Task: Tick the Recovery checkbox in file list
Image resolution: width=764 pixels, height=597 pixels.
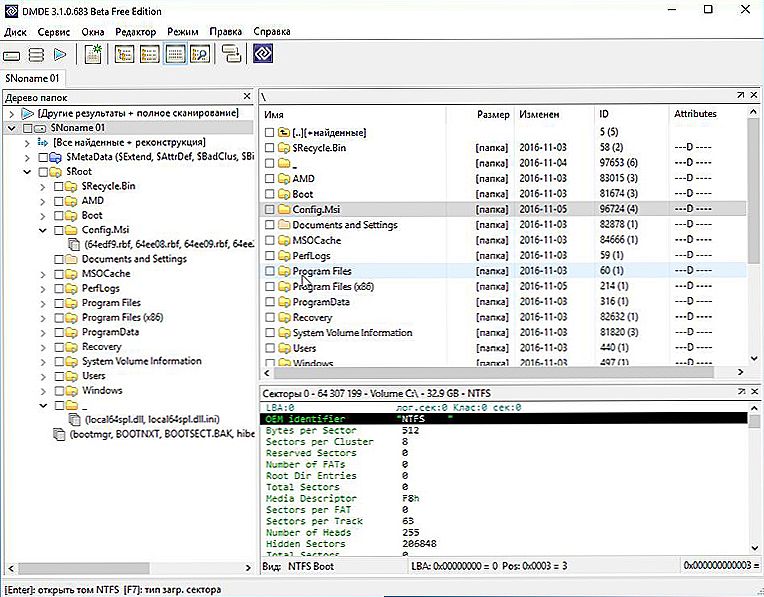Action: click(269, 317)
